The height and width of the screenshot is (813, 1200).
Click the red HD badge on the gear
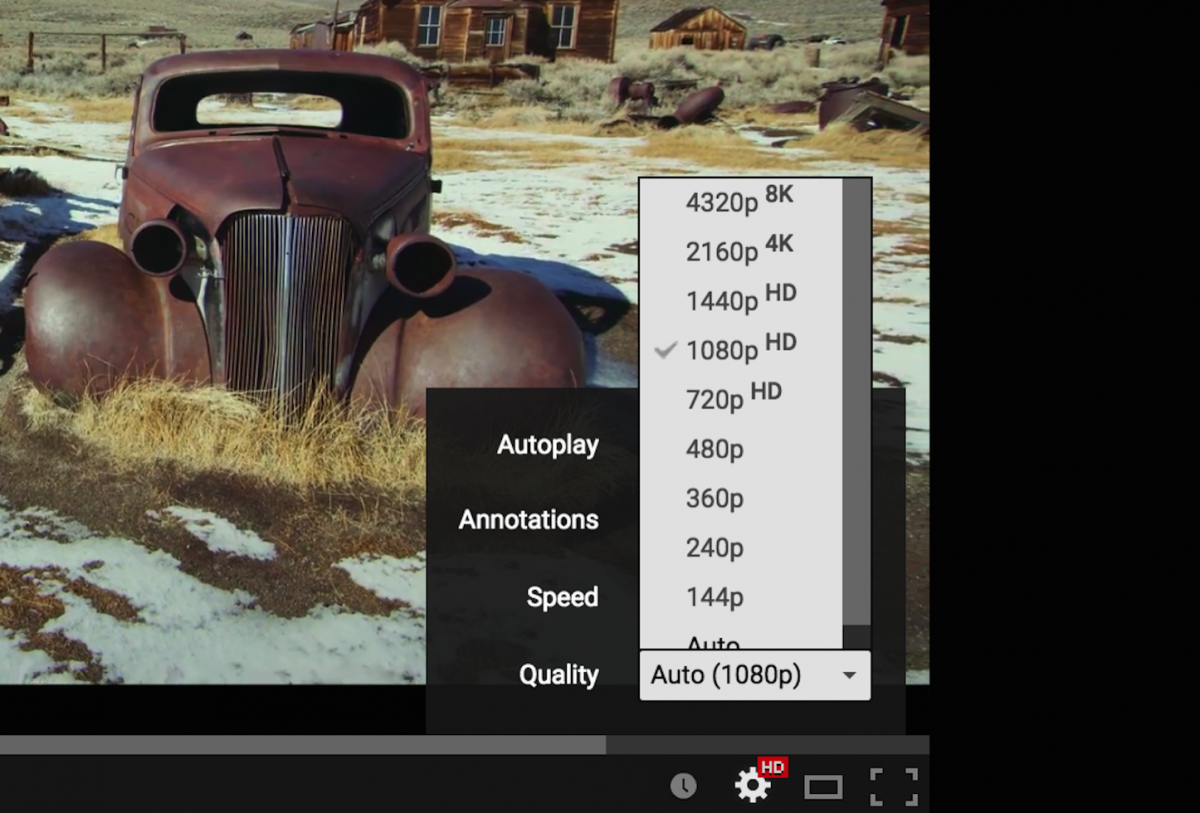(x=775, y=771)
